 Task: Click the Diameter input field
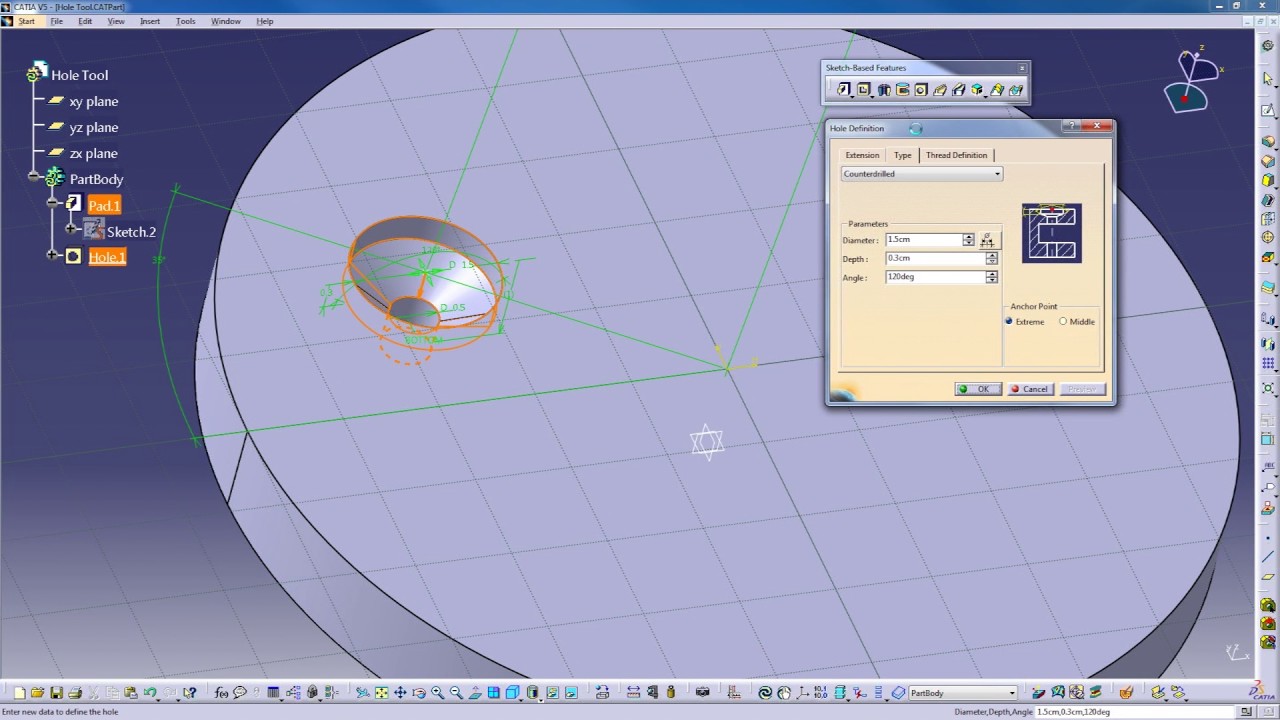coord(923,240)
